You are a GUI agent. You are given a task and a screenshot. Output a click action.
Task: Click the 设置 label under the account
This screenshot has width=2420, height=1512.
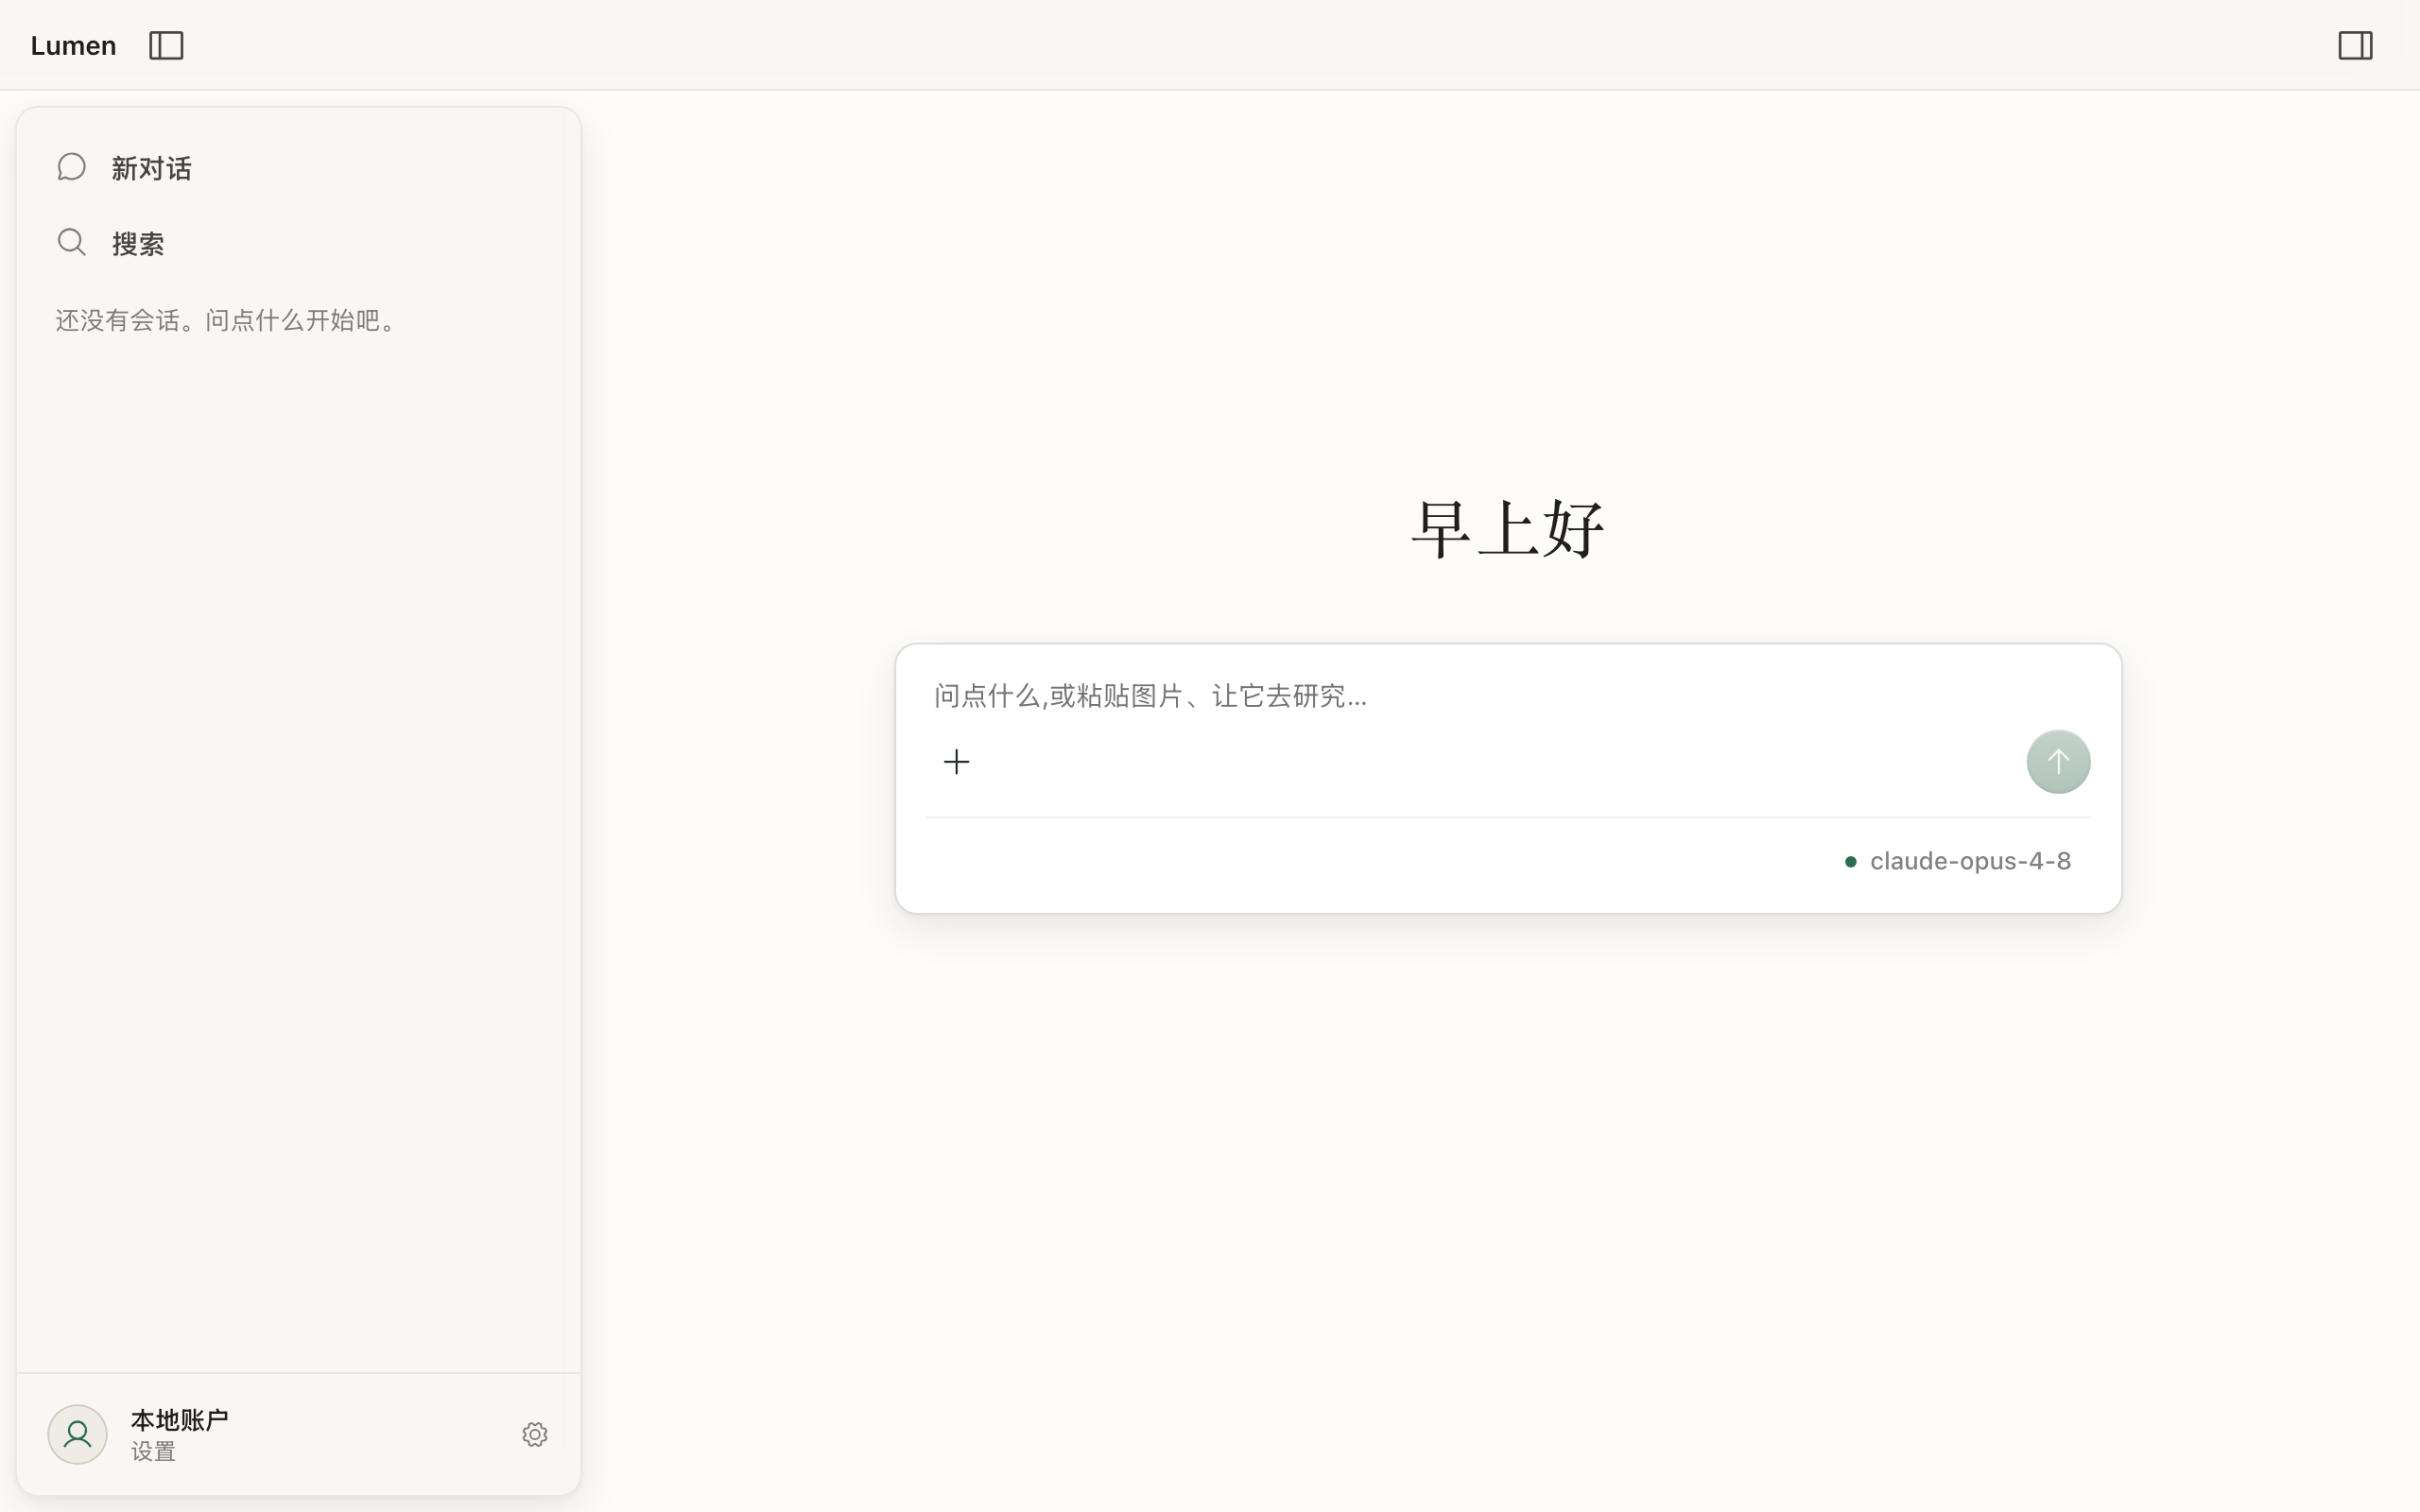pos(153,1452)
